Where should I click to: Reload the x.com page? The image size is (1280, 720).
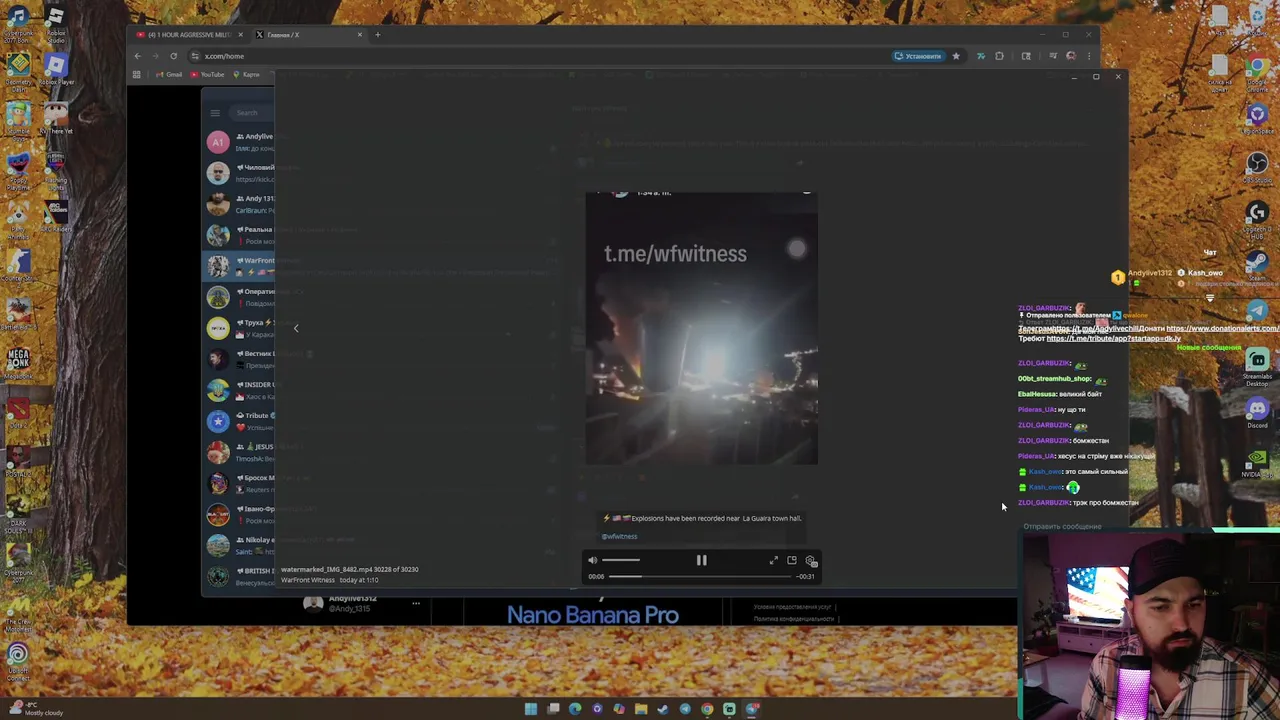(173, 56)
